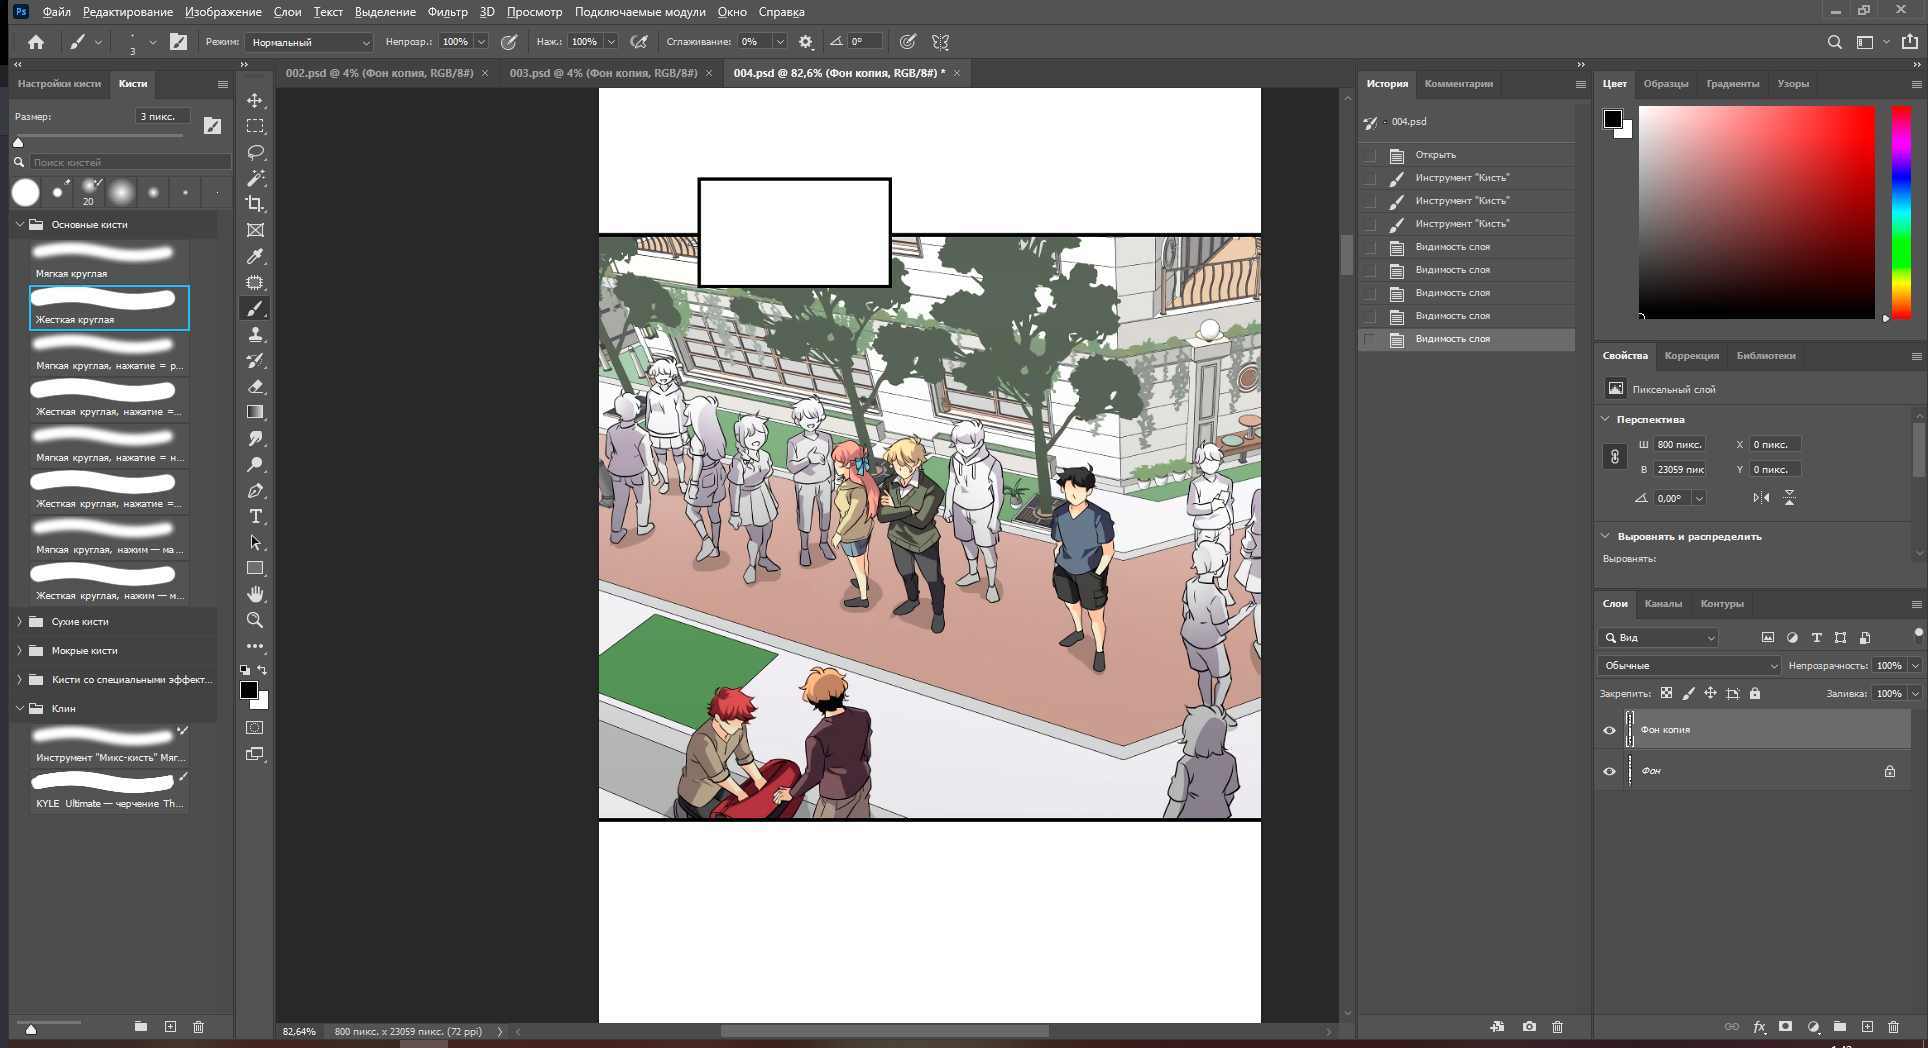Collapse the "Перспектива" section
This screenshot has width=1928, height=1048.
(x=1606, y=419)
